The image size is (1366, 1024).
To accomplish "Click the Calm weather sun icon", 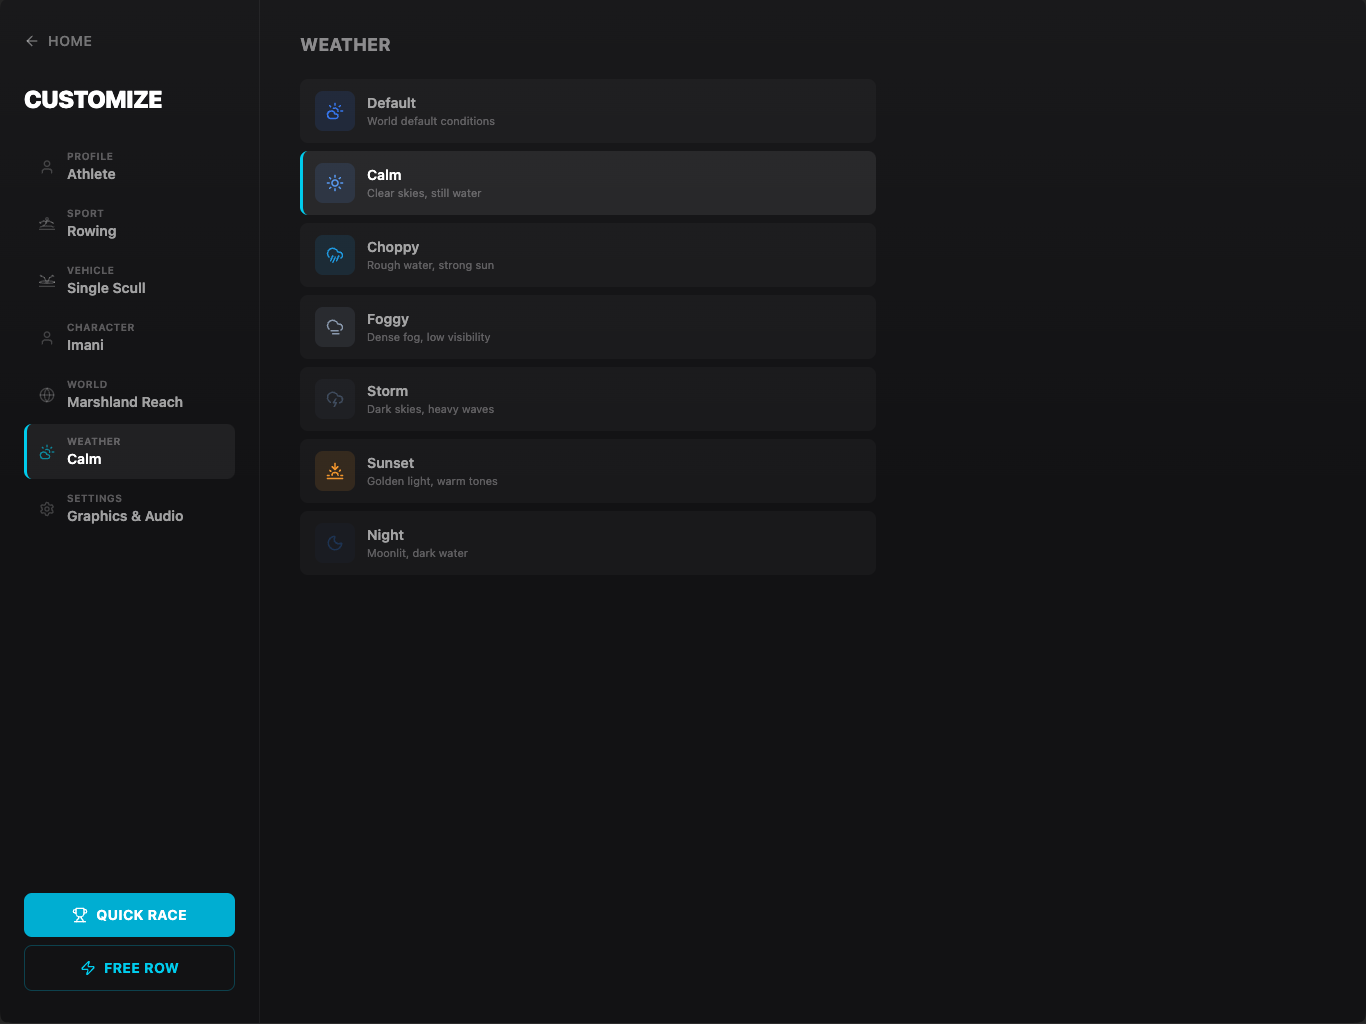I will point(335,183).
